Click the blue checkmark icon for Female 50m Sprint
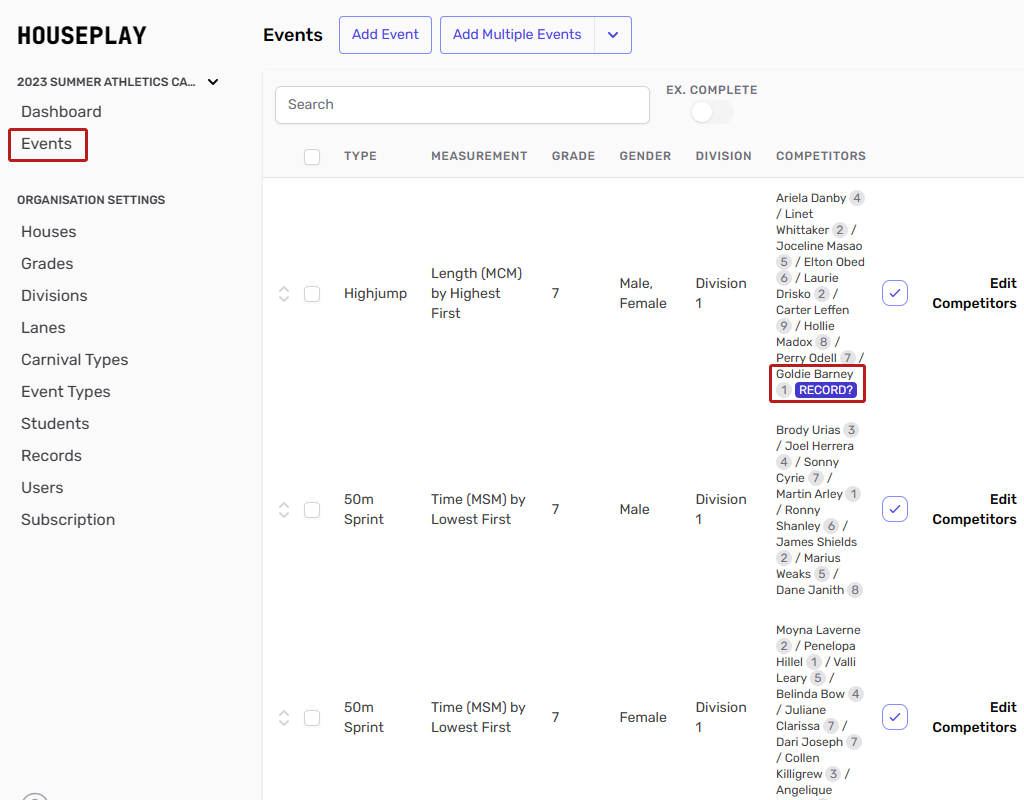Screen dimensions: 1024x800 click(x=895, y=717)
